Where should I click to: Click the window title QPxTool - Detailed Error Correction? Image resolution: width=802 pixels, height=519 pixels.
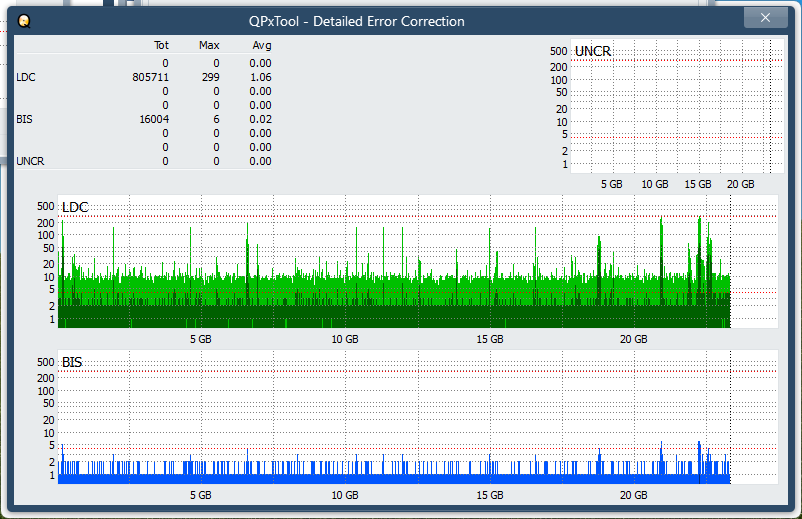(x=357, y=21)
